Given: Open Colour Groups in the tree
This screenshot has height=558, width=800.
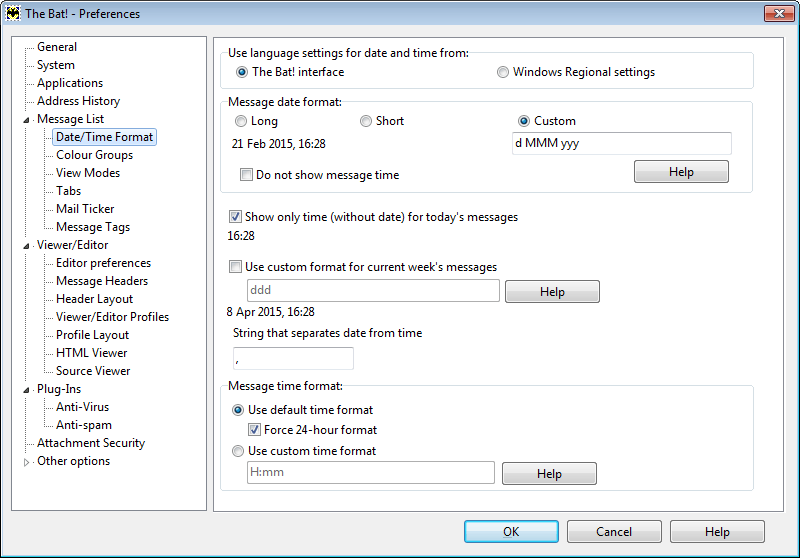Looking at the screenshot, I should [x=94, y=155].
